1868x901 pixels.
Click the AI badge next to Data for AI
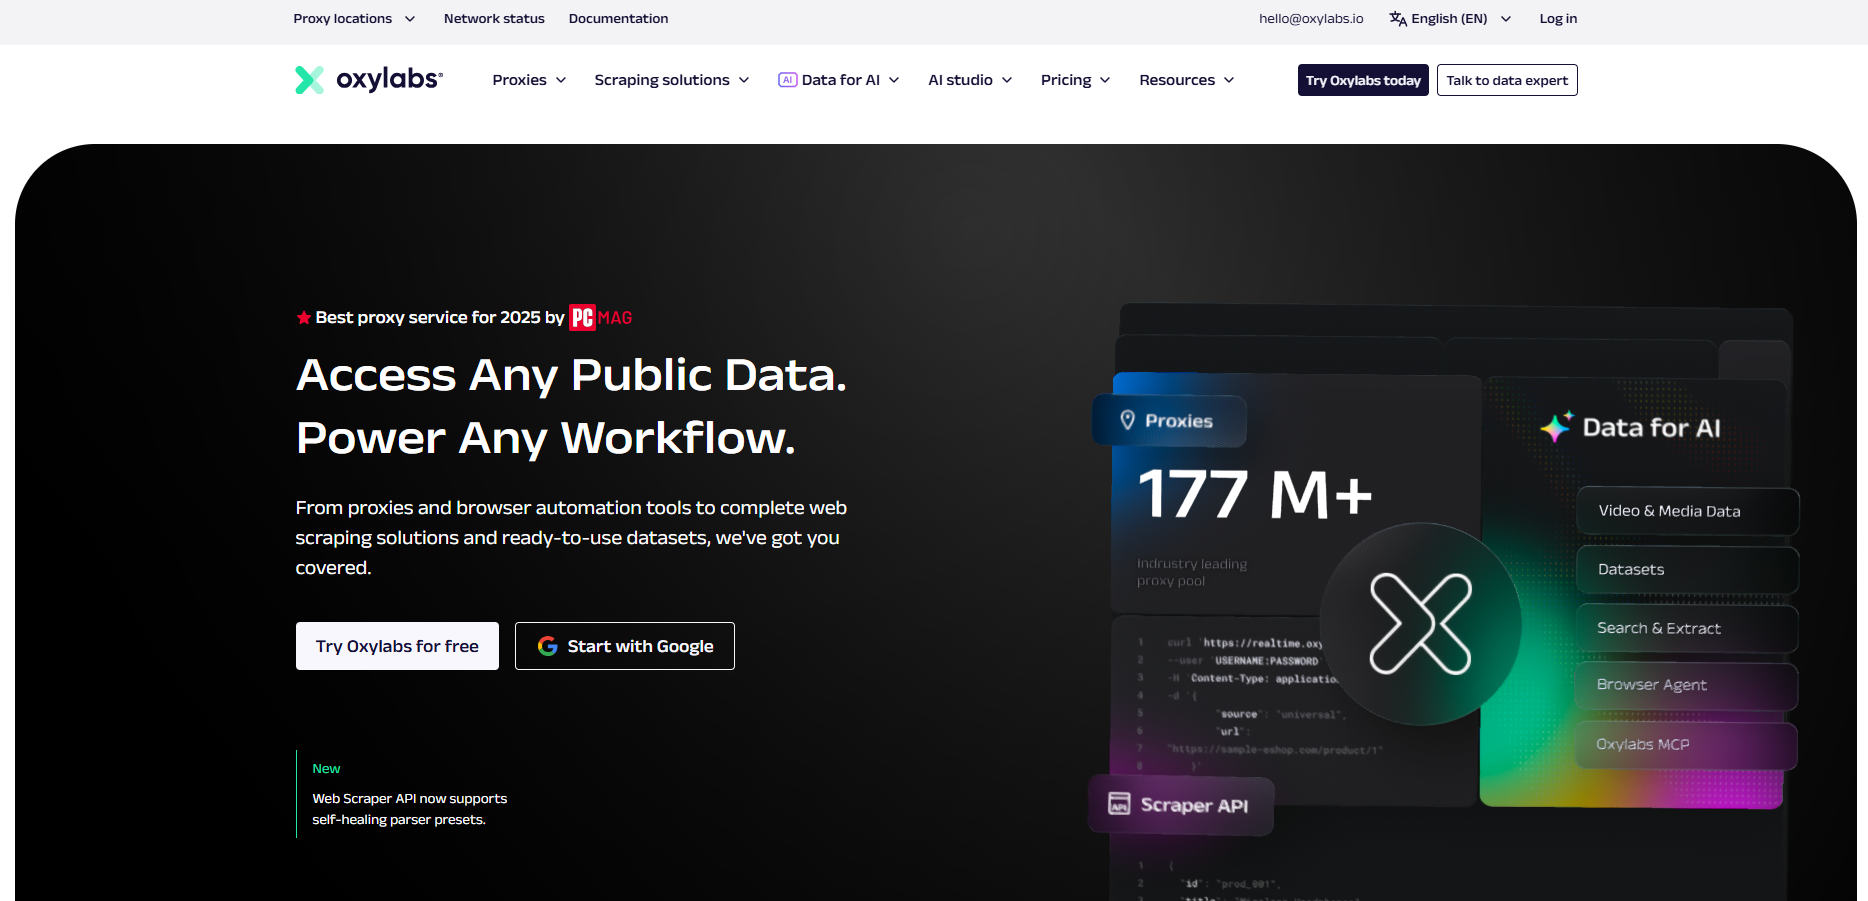point(788,79)
